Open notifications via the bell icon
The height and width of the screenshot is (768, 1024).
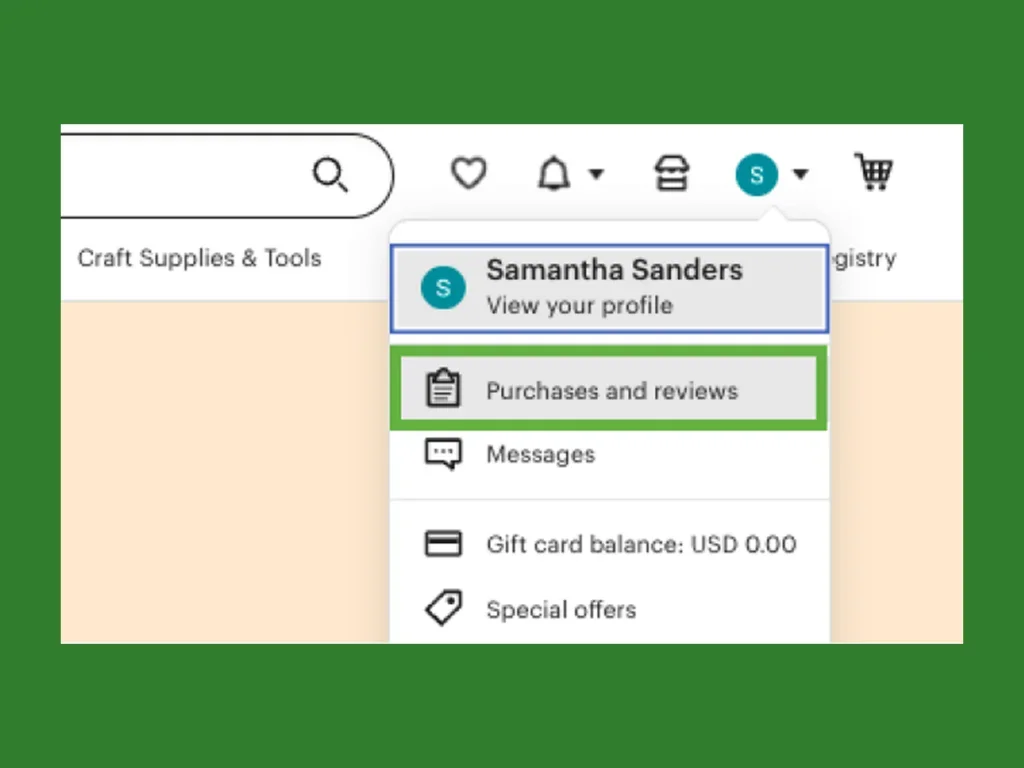pyautogui.click(x=554, y=174)
